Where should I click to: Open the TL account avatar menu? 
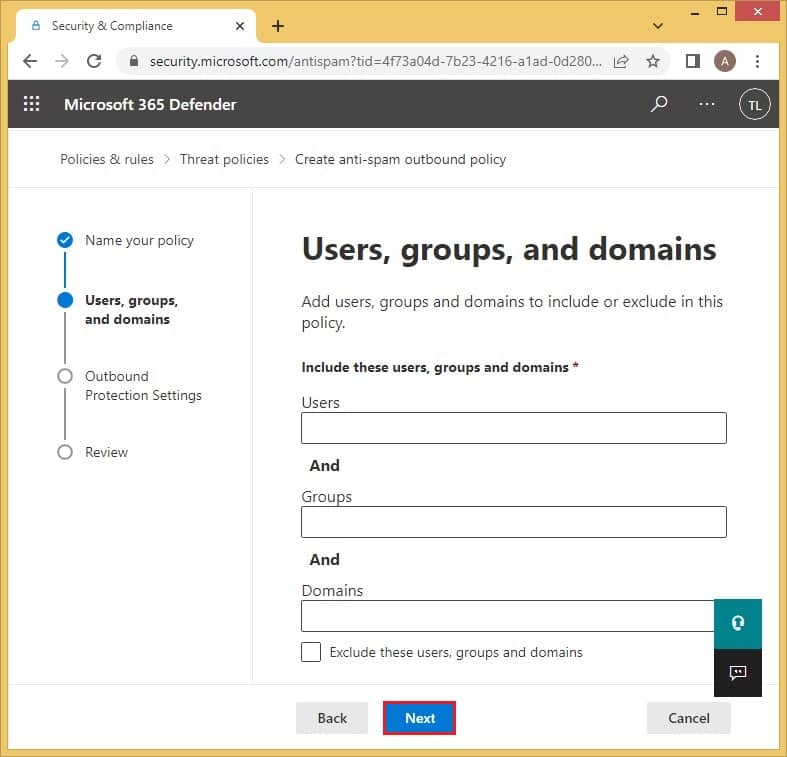(754, 104)
